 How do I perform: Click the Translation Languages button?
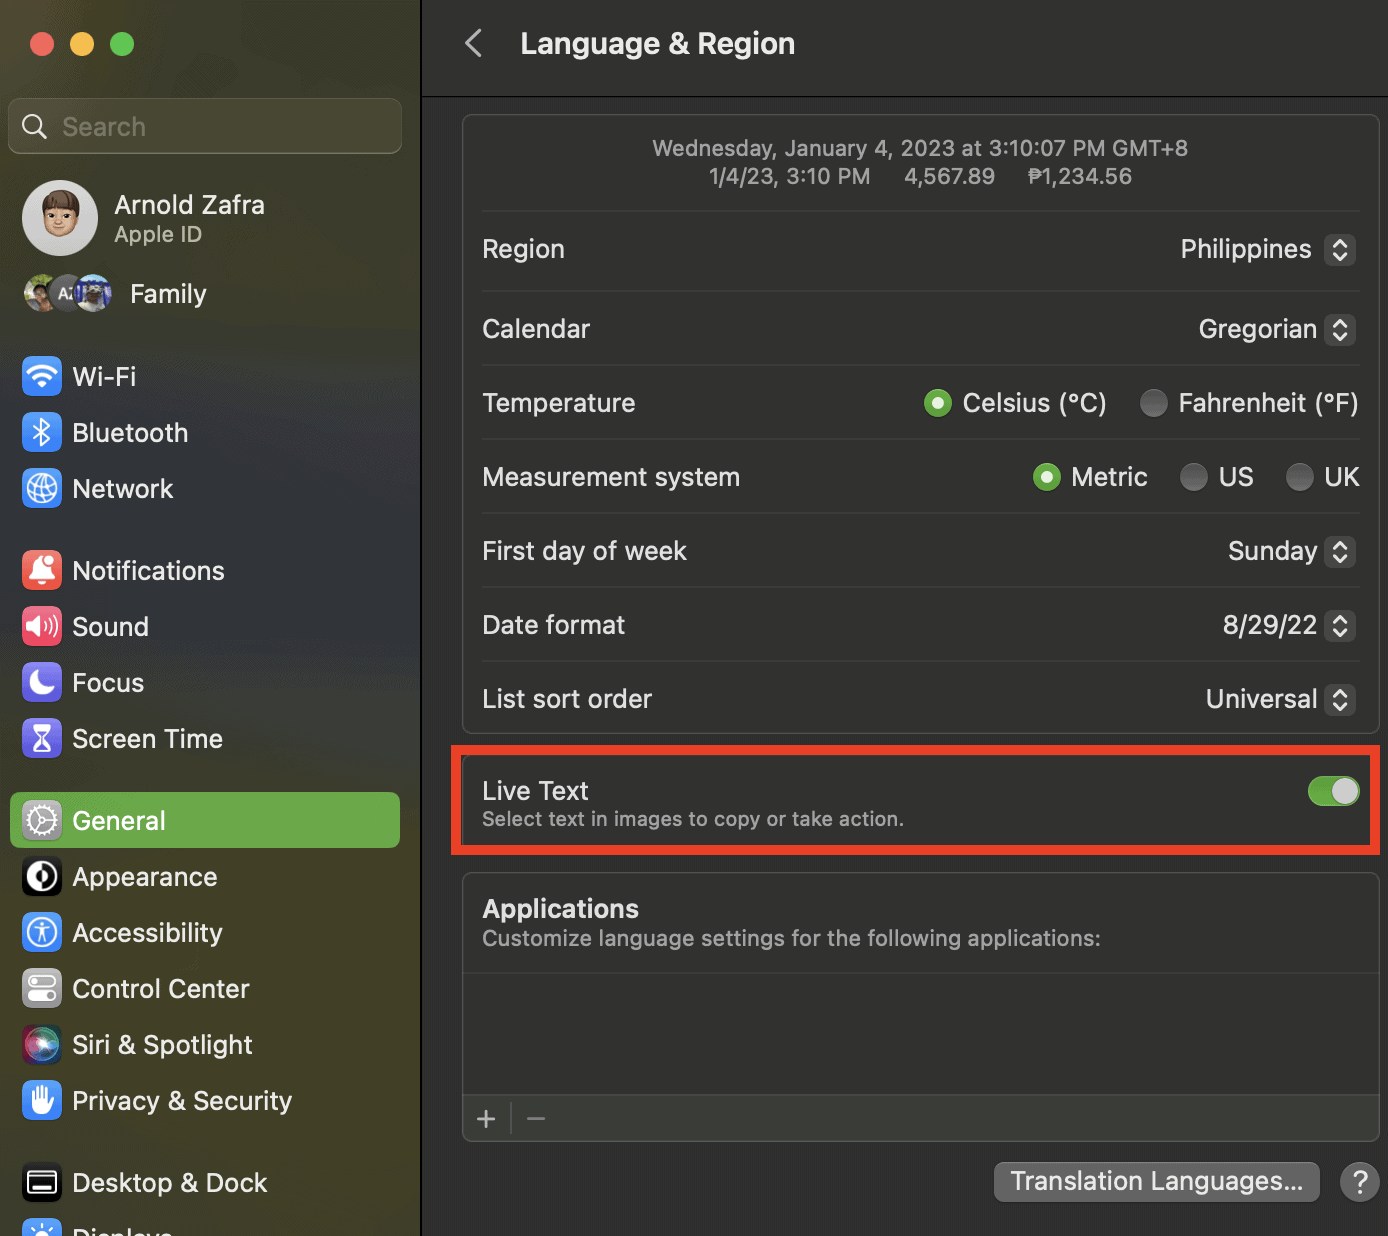click(1157, 1181)
